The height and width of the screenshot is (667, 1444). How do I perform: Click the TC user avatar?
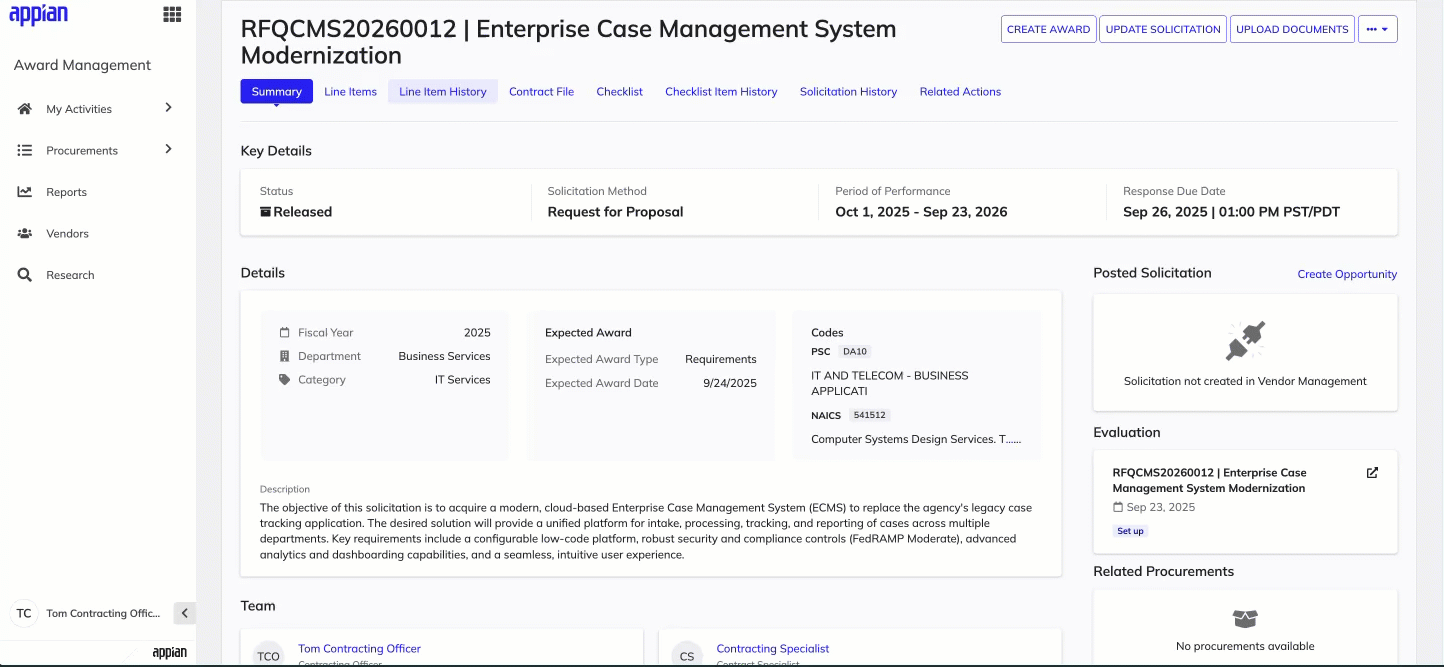(24, 613)
